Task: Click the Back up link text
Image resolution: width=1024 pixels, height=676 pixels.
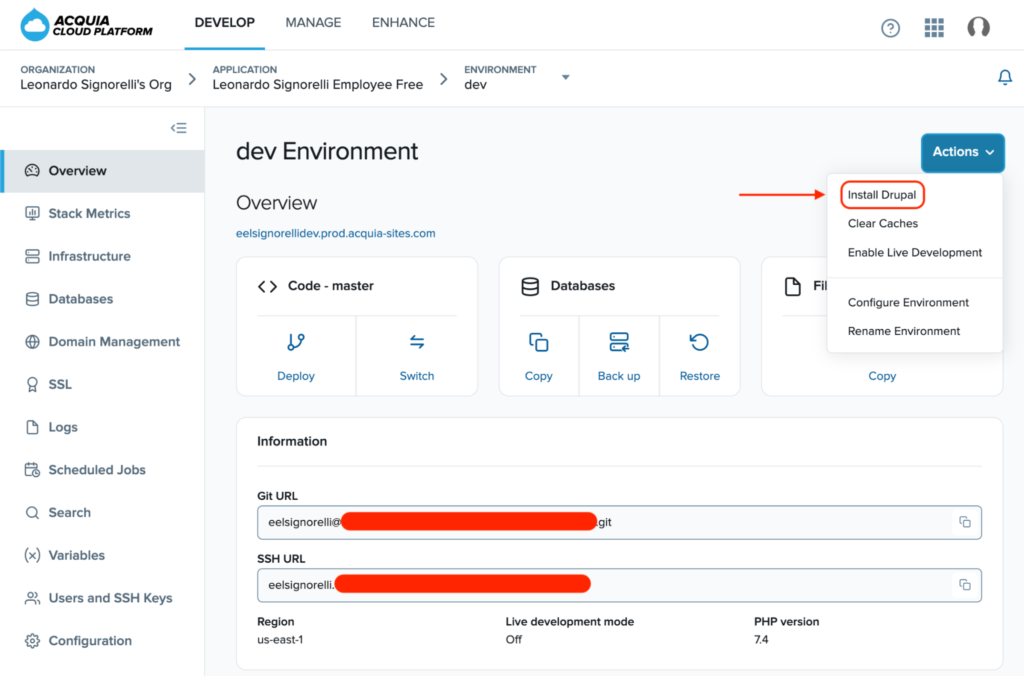Action: click(619, 376)
